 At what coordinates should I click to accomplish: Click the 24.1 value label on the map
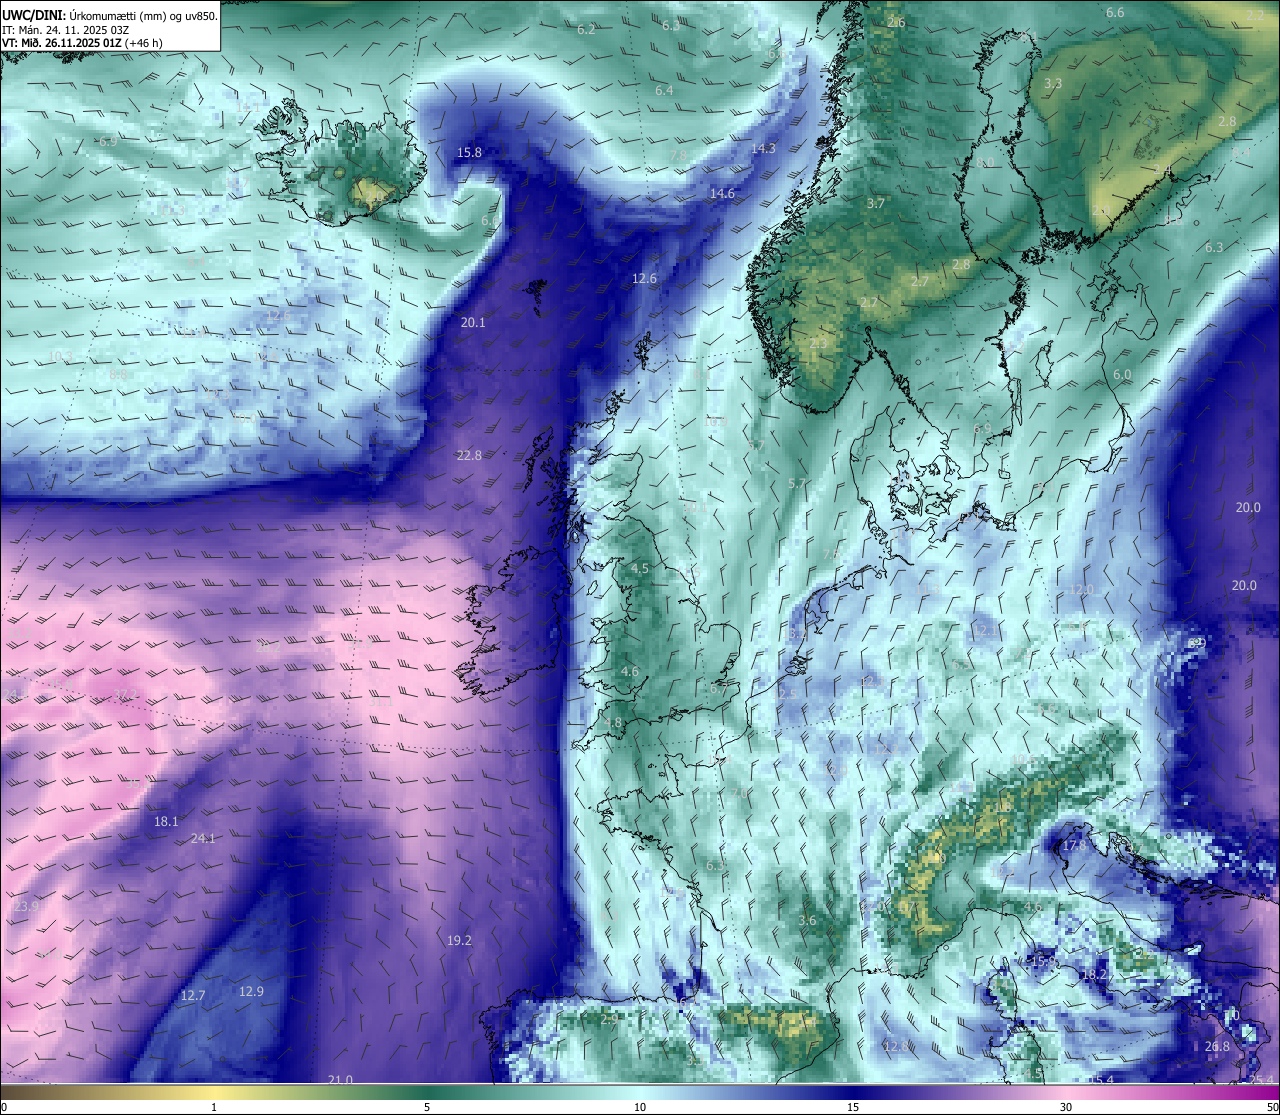202,838
